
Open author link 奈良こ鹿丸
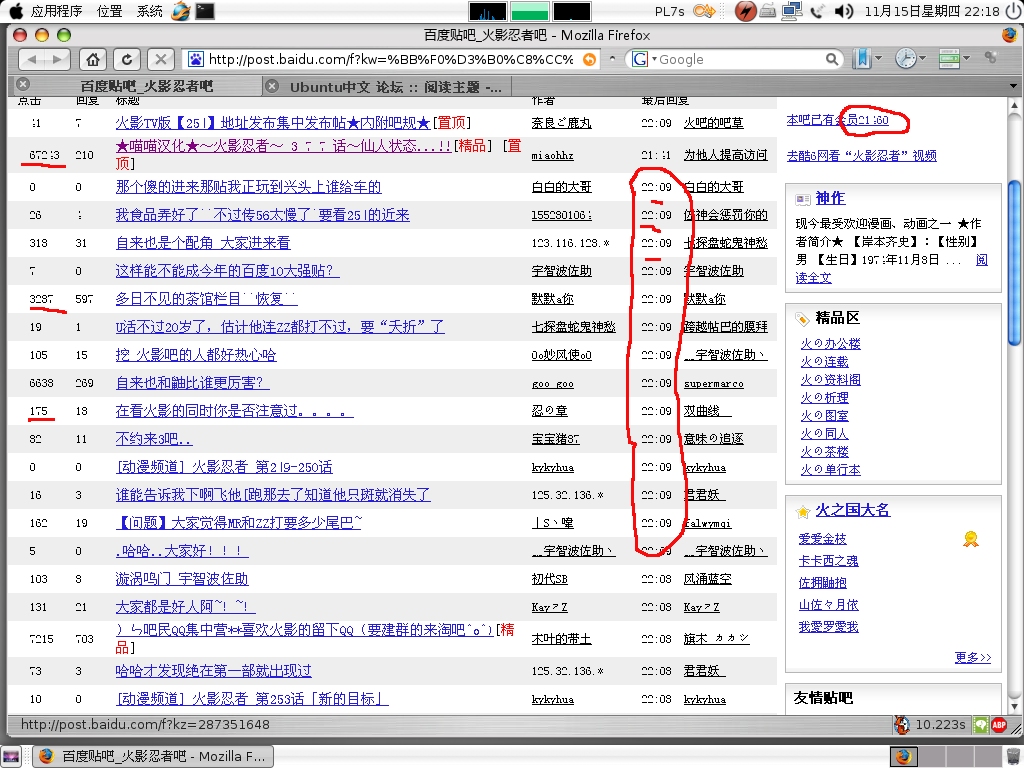coord(562,123)
